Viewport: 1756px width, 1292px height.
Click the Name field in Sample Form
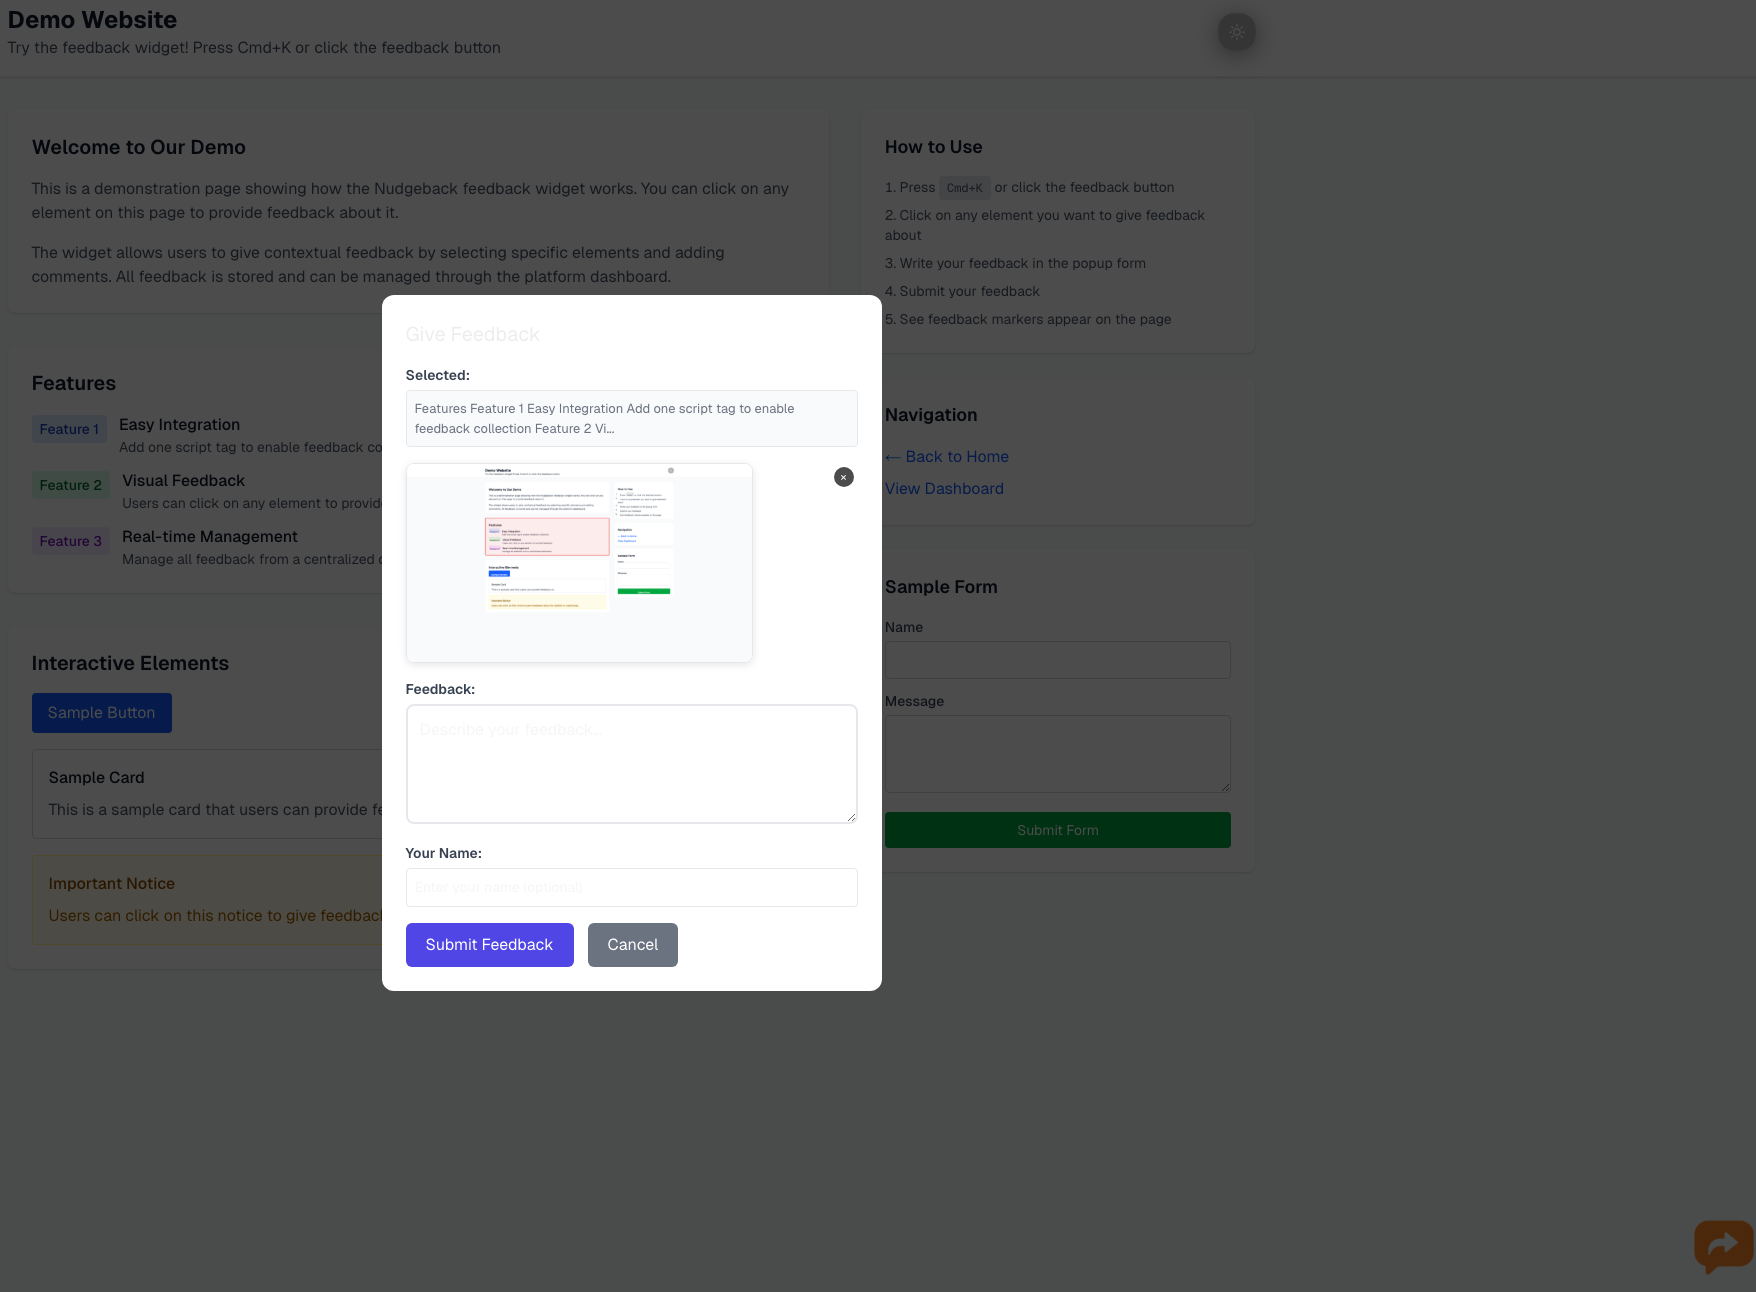(x=1056, y=659)
